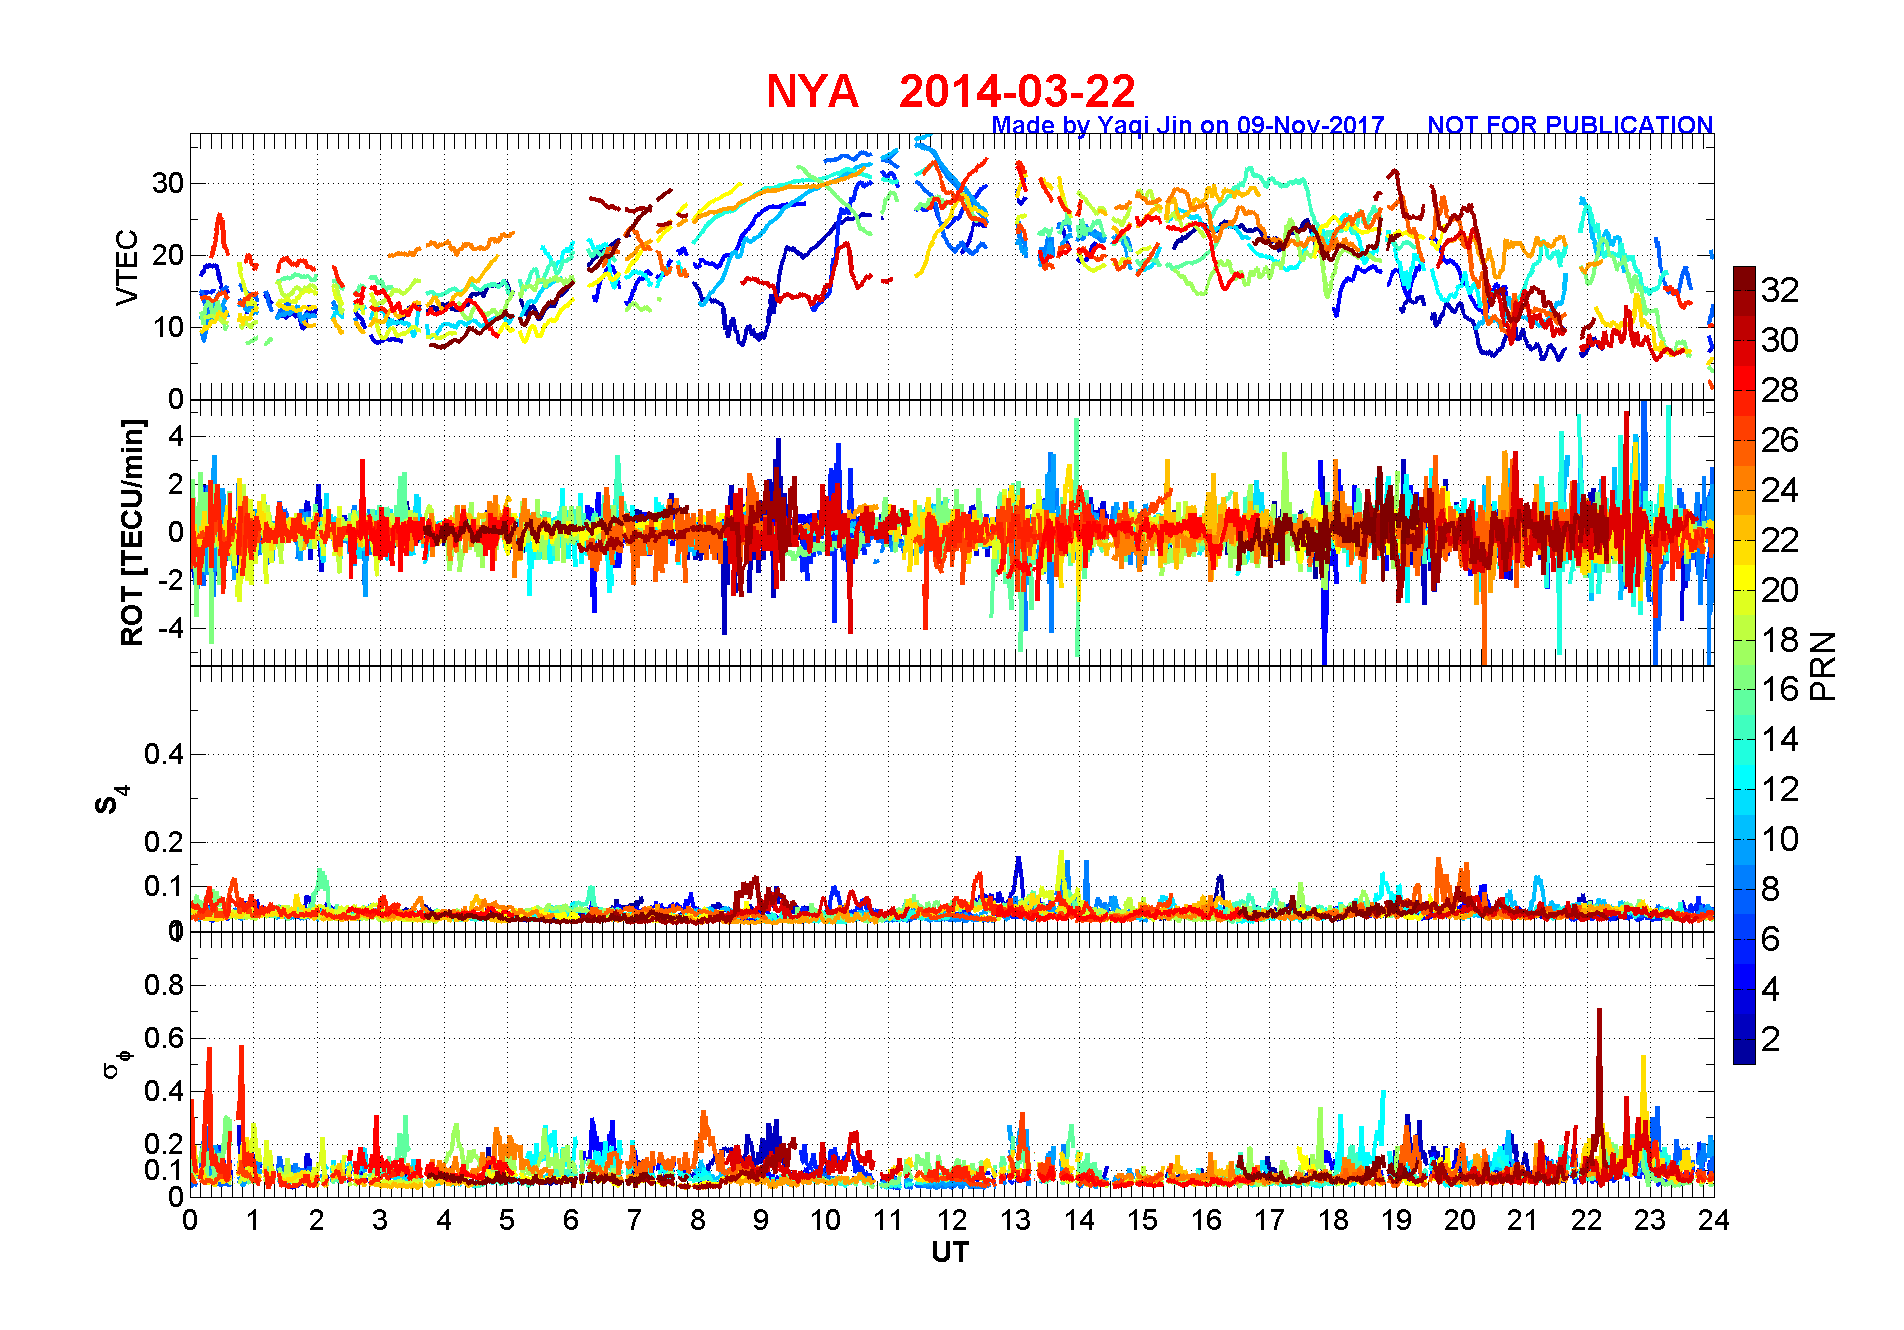The height and width of the screenshot is (1330, 1904).
Task: Click the "NOT FOR PUBLICATION" notice
Action: click(1570, 125)
